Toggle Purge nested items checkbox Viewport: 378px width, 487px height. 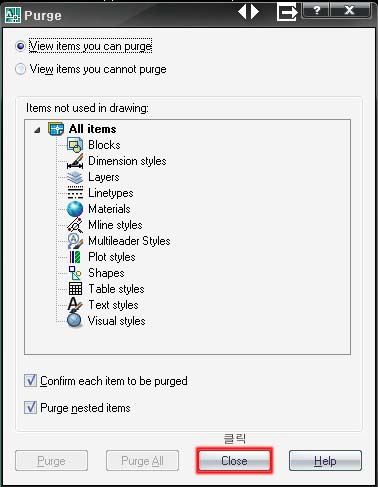(x=30, y=407)
